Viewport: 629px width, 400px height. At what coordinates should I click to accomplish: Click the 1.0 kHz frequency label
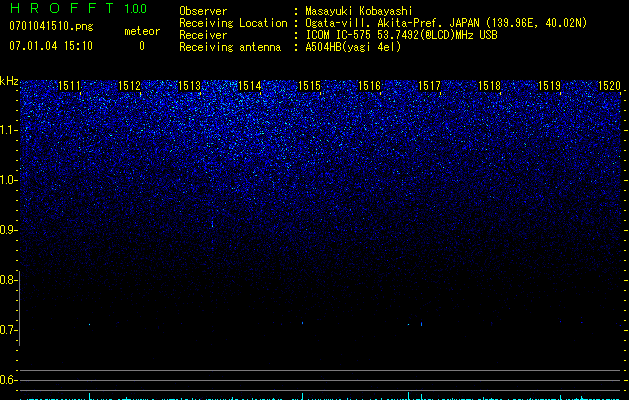(8, 180)
